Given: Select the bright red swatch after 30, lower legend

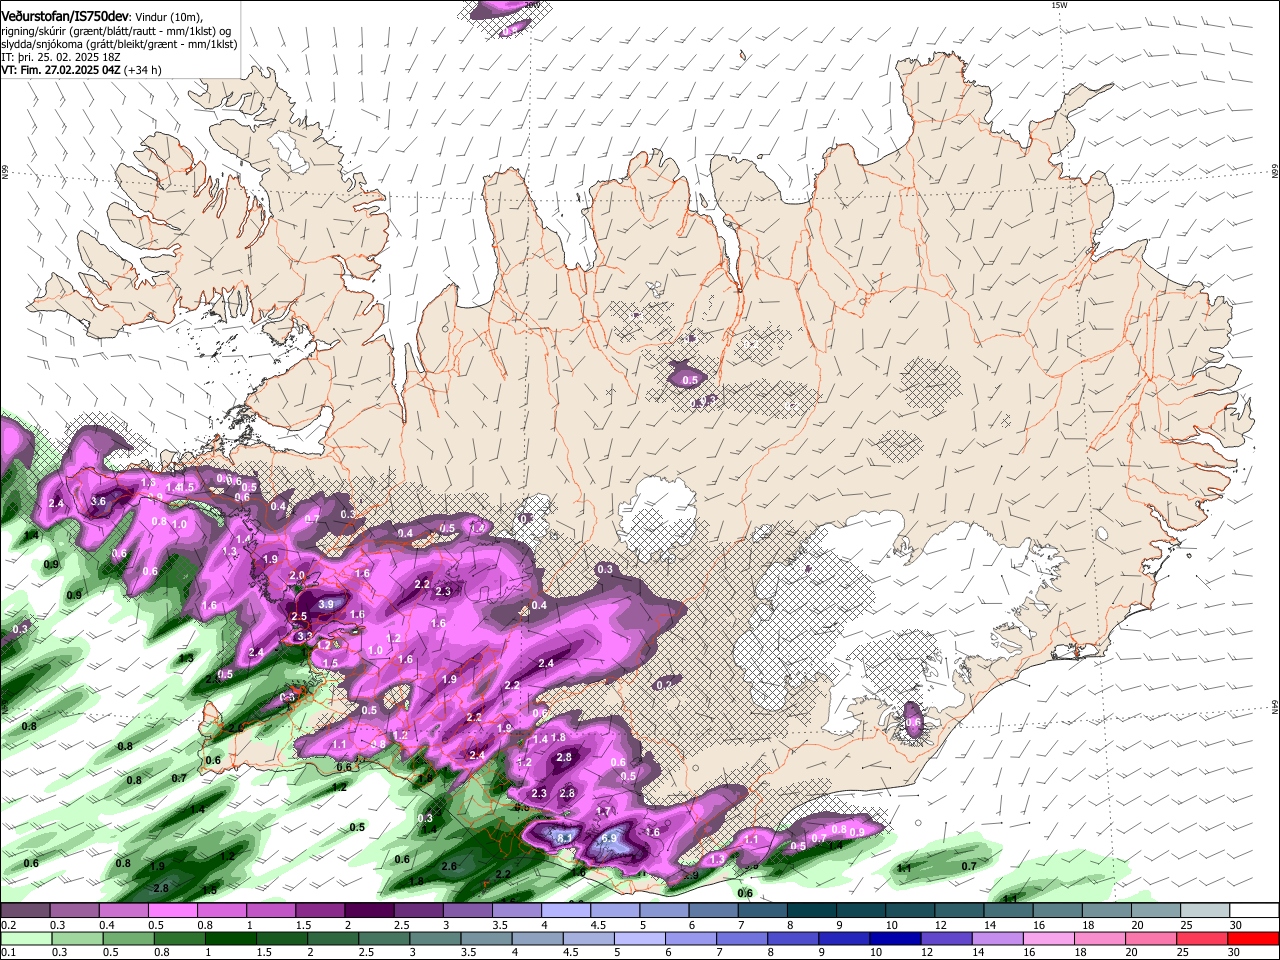Looking at the screenshot, I should (1254, 938).
